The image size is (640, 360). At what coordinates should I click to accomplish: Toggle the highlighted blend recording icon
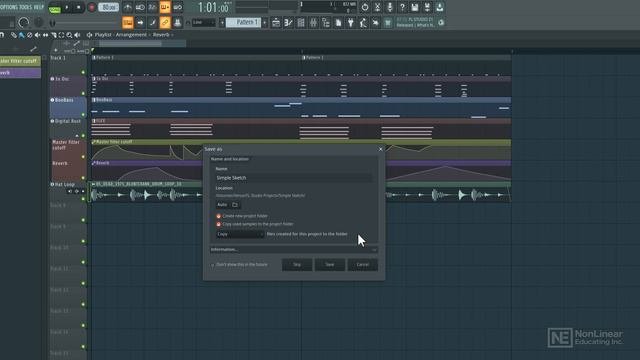coord(165,7)
